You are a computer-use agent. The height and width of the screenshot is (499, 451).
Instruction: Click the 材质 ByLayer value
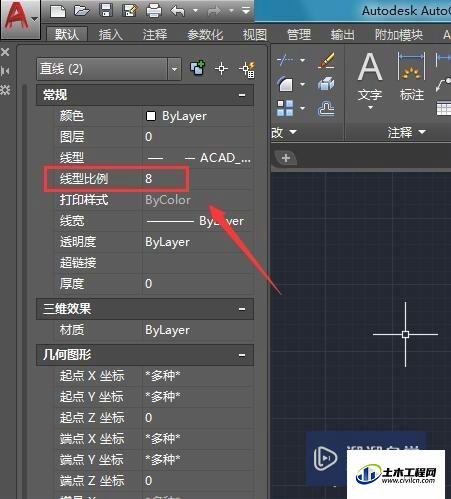(198, 330)
